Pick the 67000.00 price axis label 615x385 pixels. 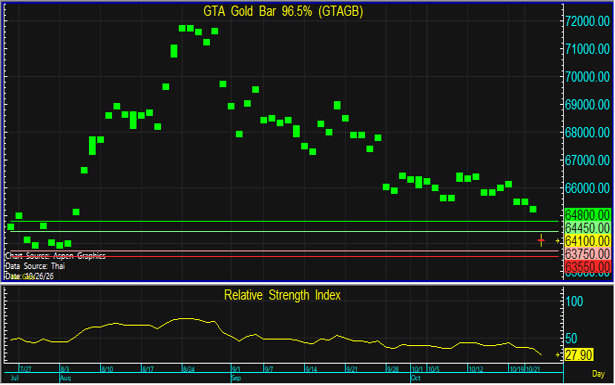click(588, 160)
